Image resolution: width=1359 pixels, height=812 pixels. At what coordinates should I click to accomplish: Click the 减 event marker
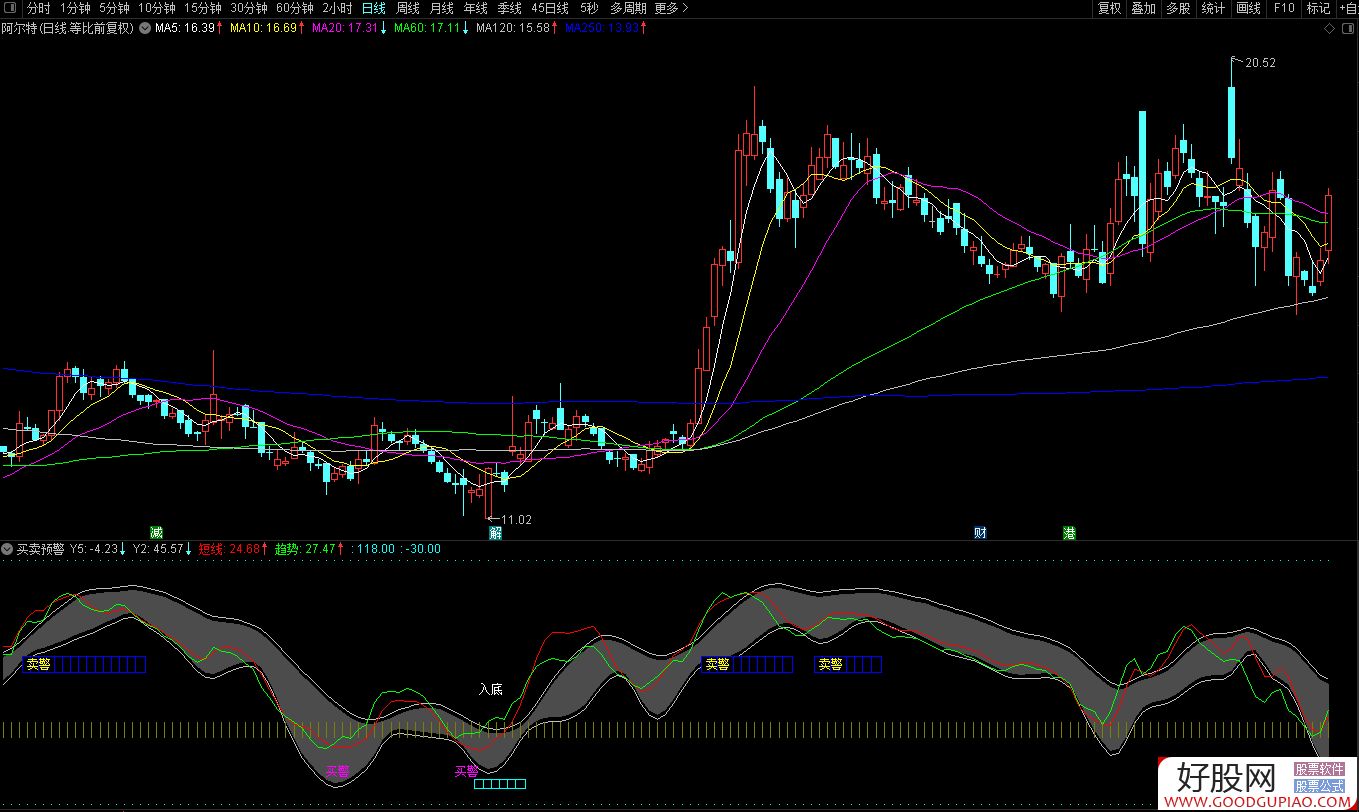click(x=156, y=532)
